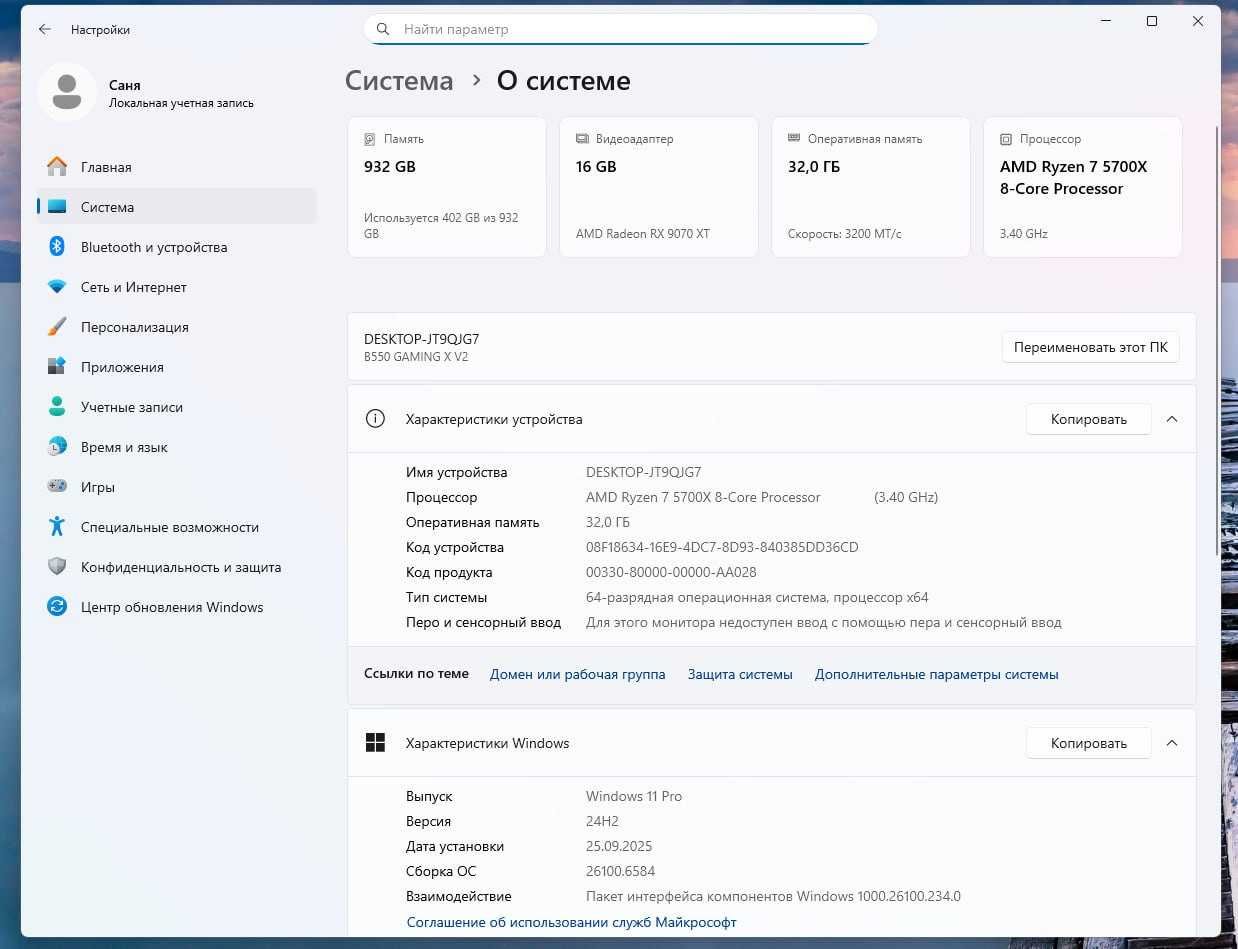This screenshot has height=949, width=1238.
Task: Click 64-разрядная операционная система value
Action: pyautogui.click(x=757, y=597)
